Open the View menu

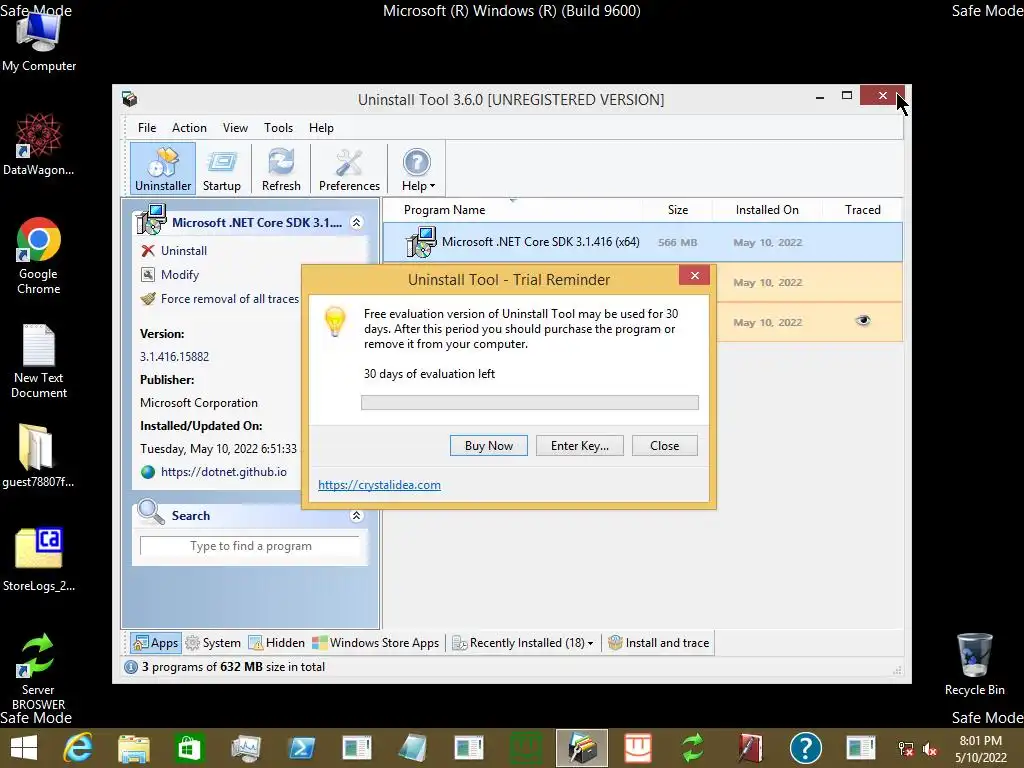coord(235,128)
